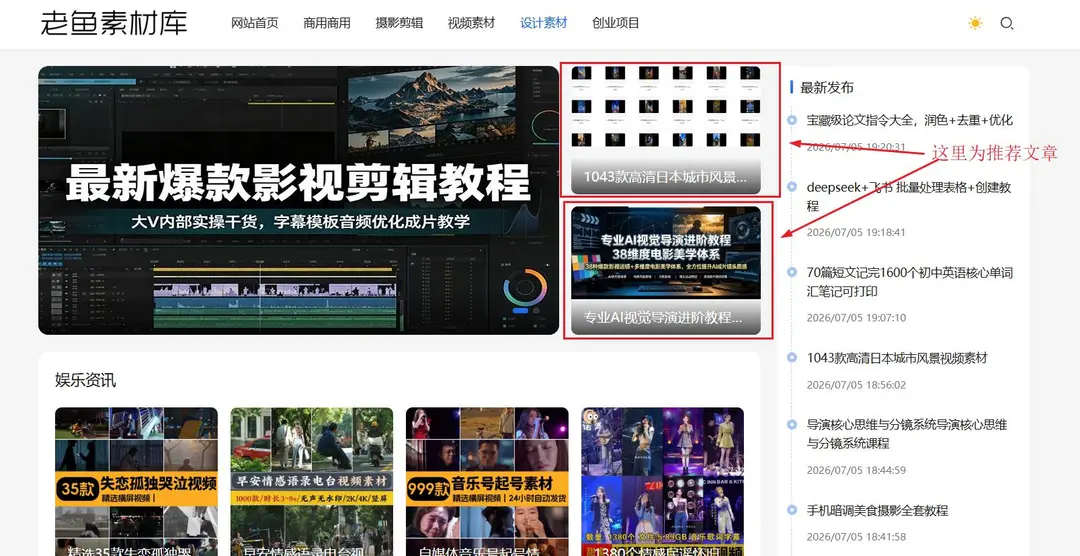
Task: Open the 1043款高清日本城市风景 recommended card
Action: pyautogui.click(x=665, y=130)
